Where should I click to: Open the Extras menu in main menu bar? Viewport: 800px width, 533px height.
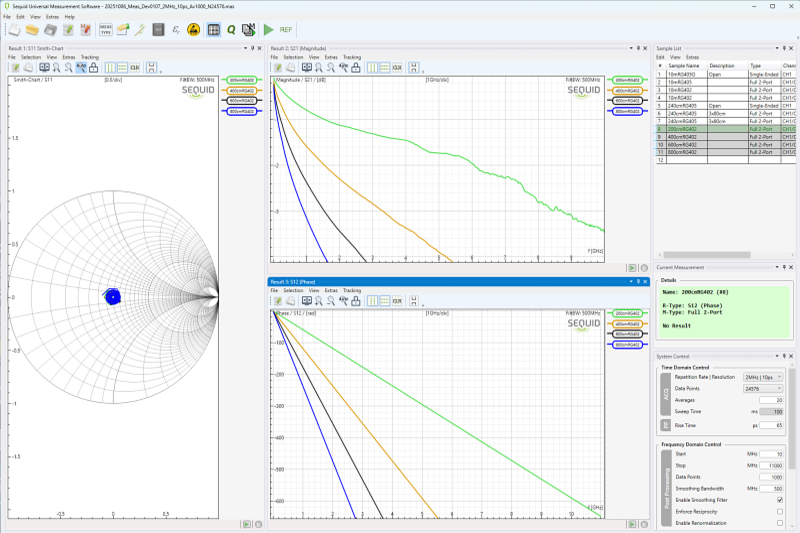click(51, 17)
